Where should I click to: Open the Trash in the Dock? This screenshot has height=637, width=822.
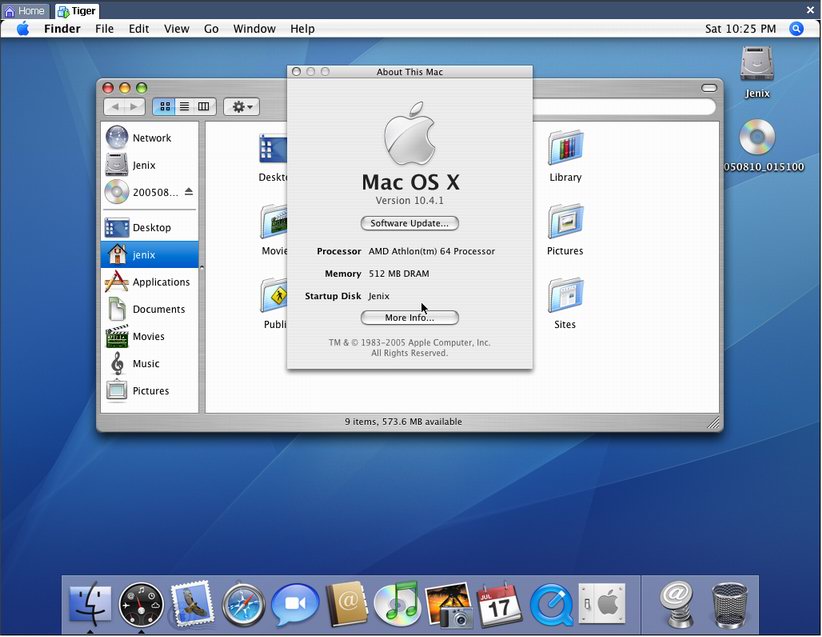pos(729,604)
